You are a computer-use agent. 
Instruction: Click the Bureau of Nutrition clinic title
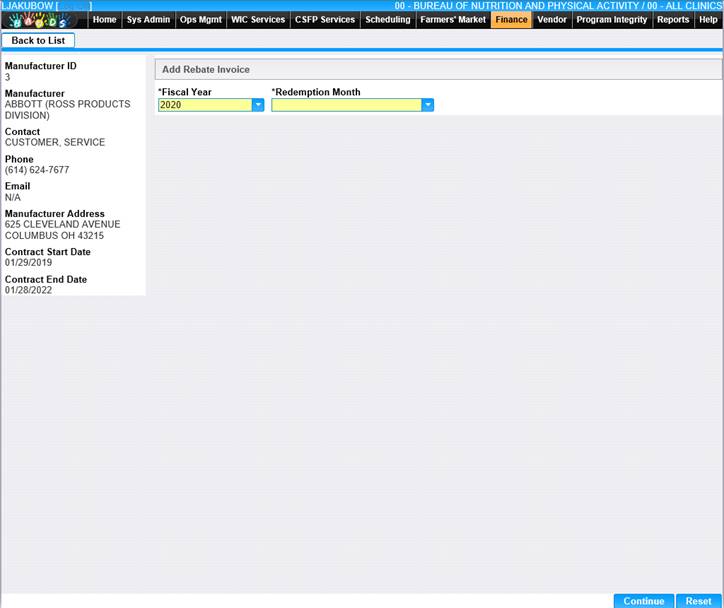tap(559, 6)
